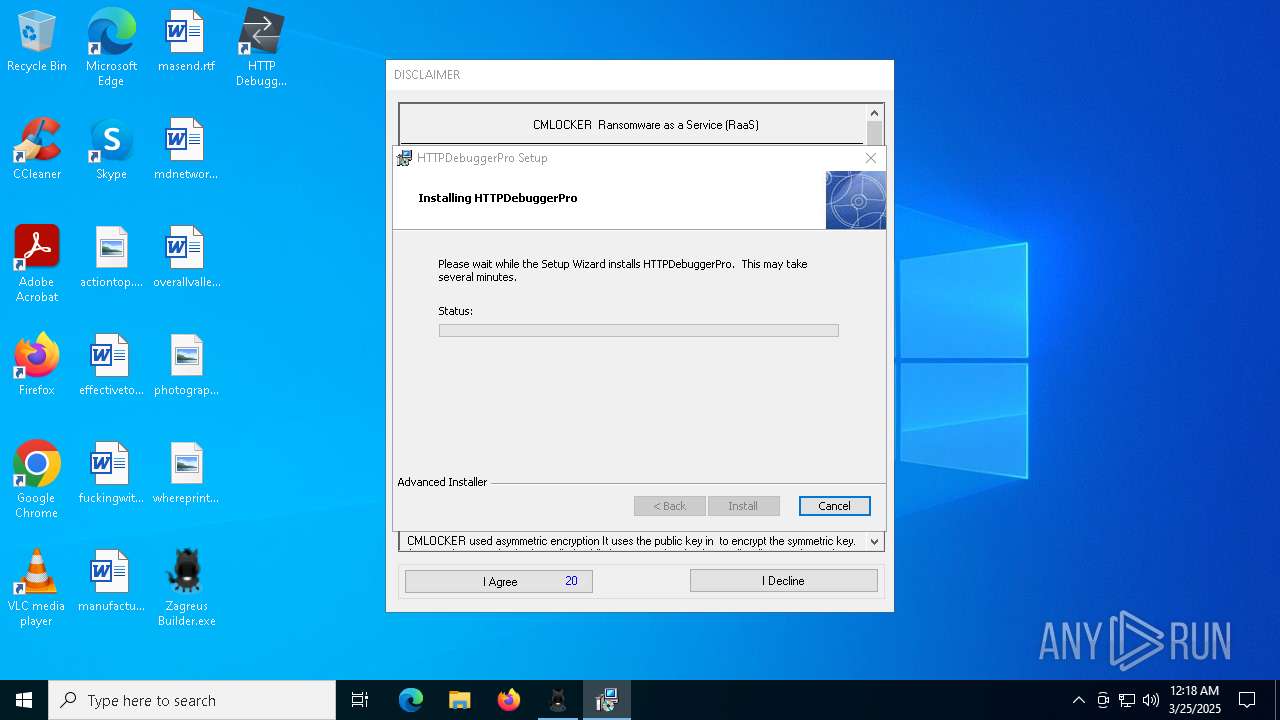Click the I Agree button in the disclaimer
1280x720 pixels.
[499, 581]
